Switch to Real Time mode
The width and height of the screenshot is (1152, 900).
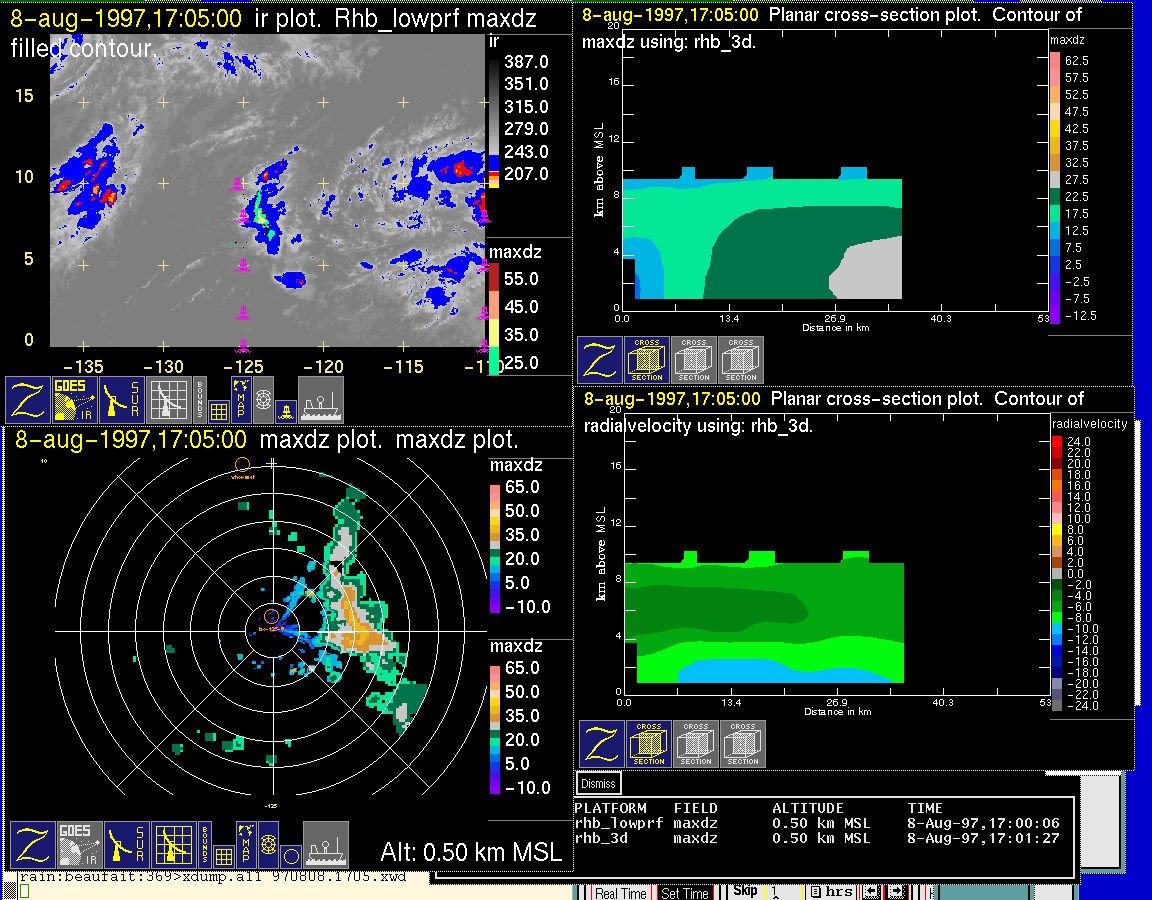coord(621,893)
